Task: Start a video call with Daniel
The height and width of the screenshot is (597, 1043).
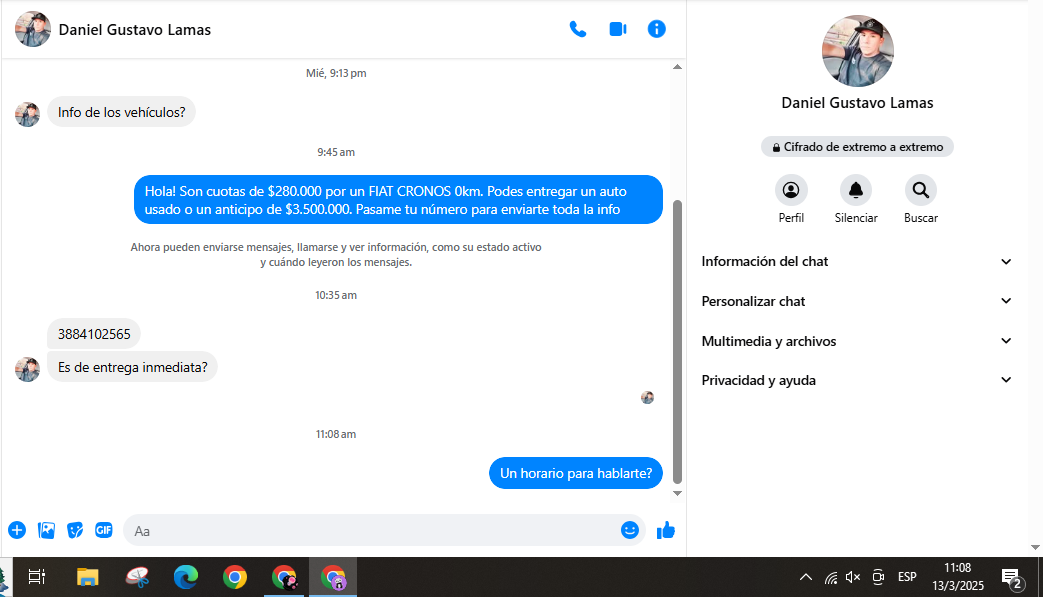Action: click(617, 29)
